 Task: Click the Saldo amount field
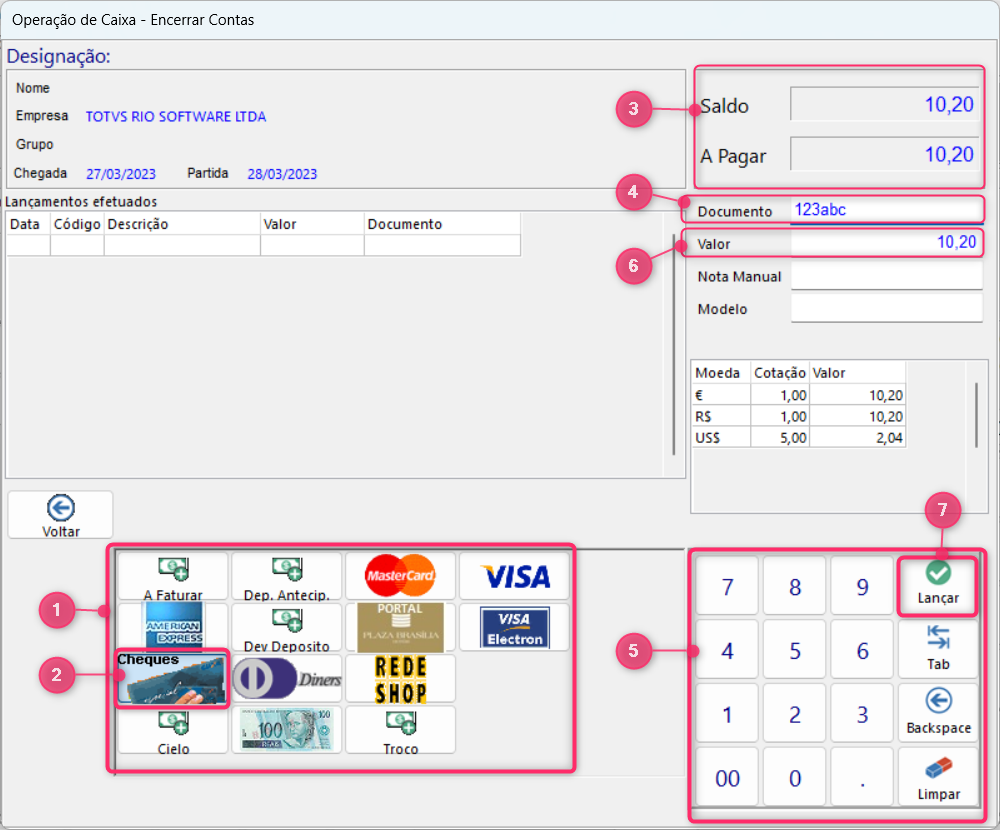pyautogui.click(x=885, y=104)
